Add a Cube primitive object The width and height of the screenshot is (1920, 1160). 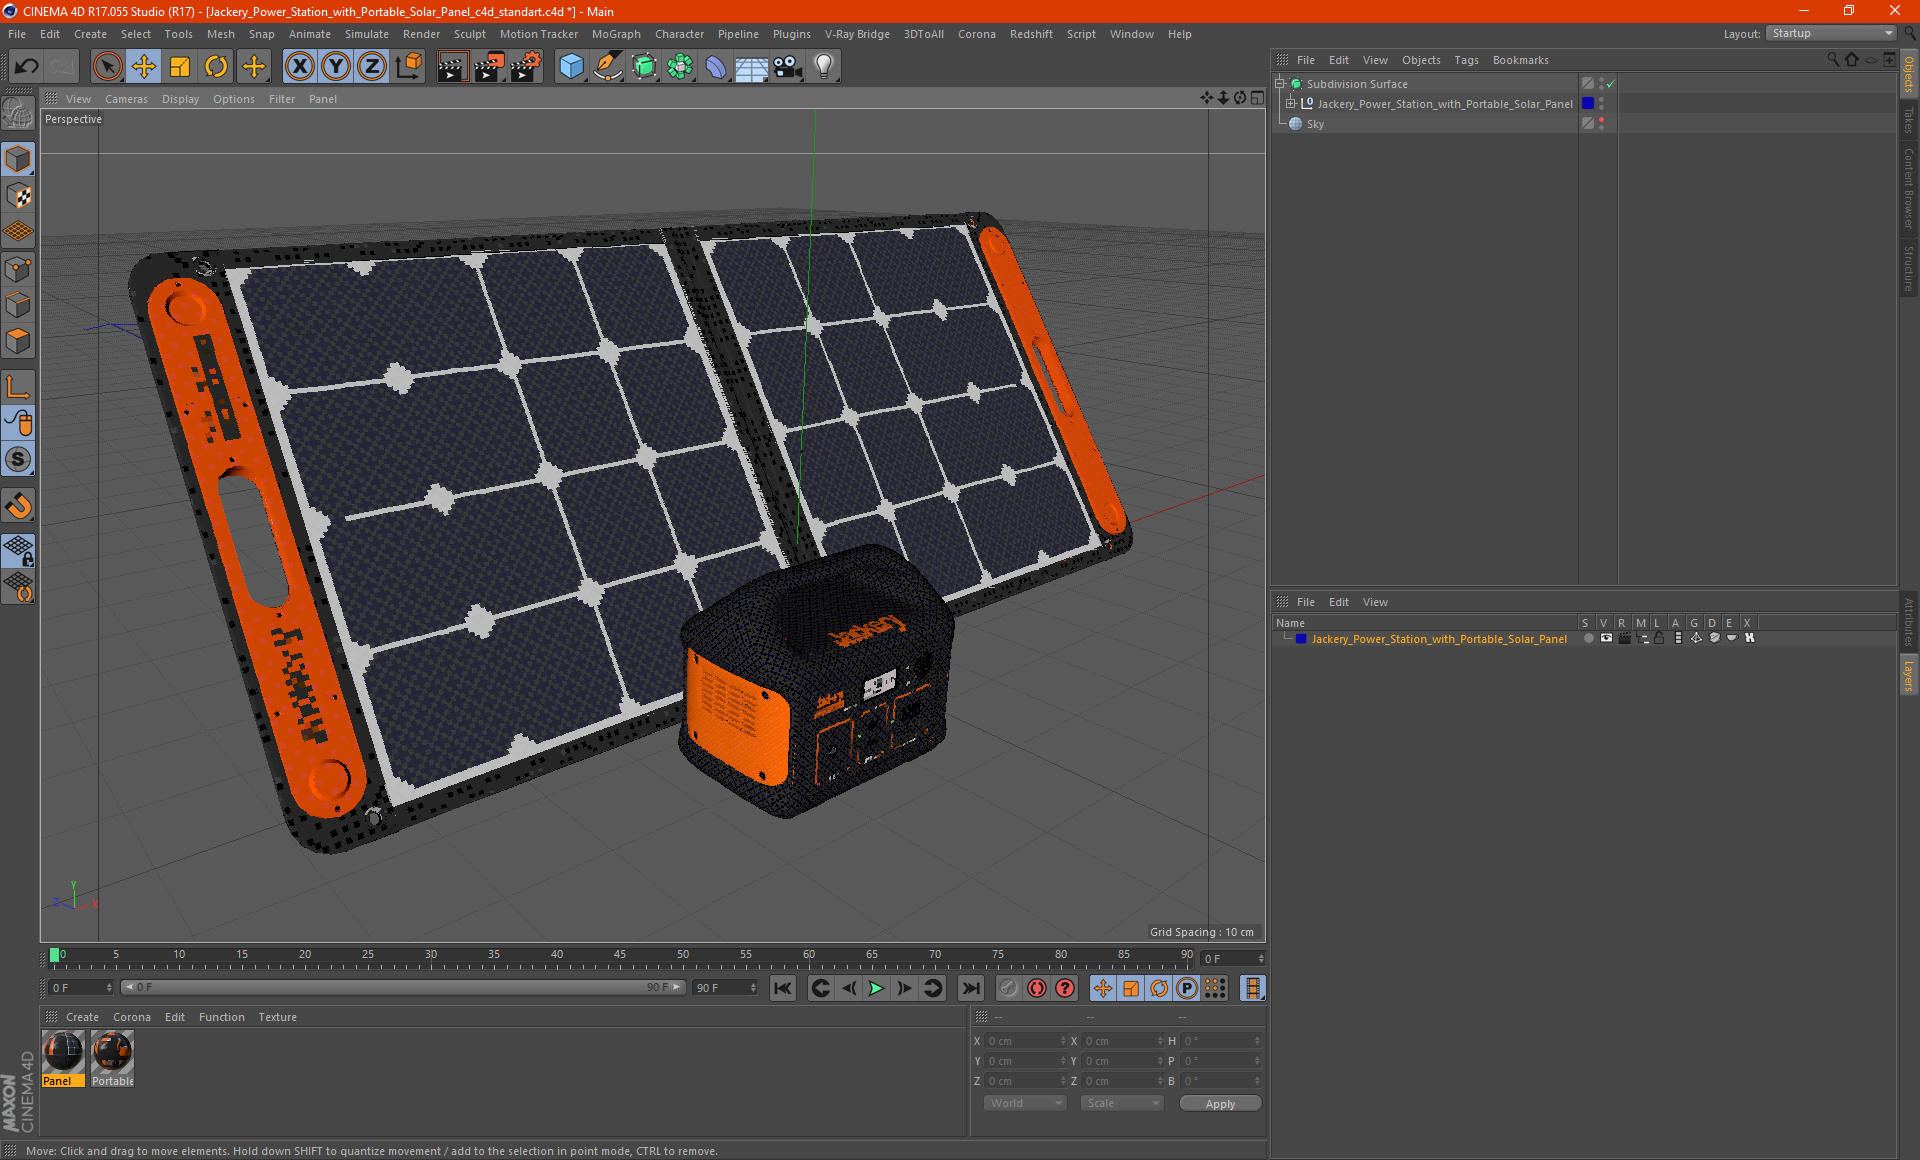tap(571, 67)
